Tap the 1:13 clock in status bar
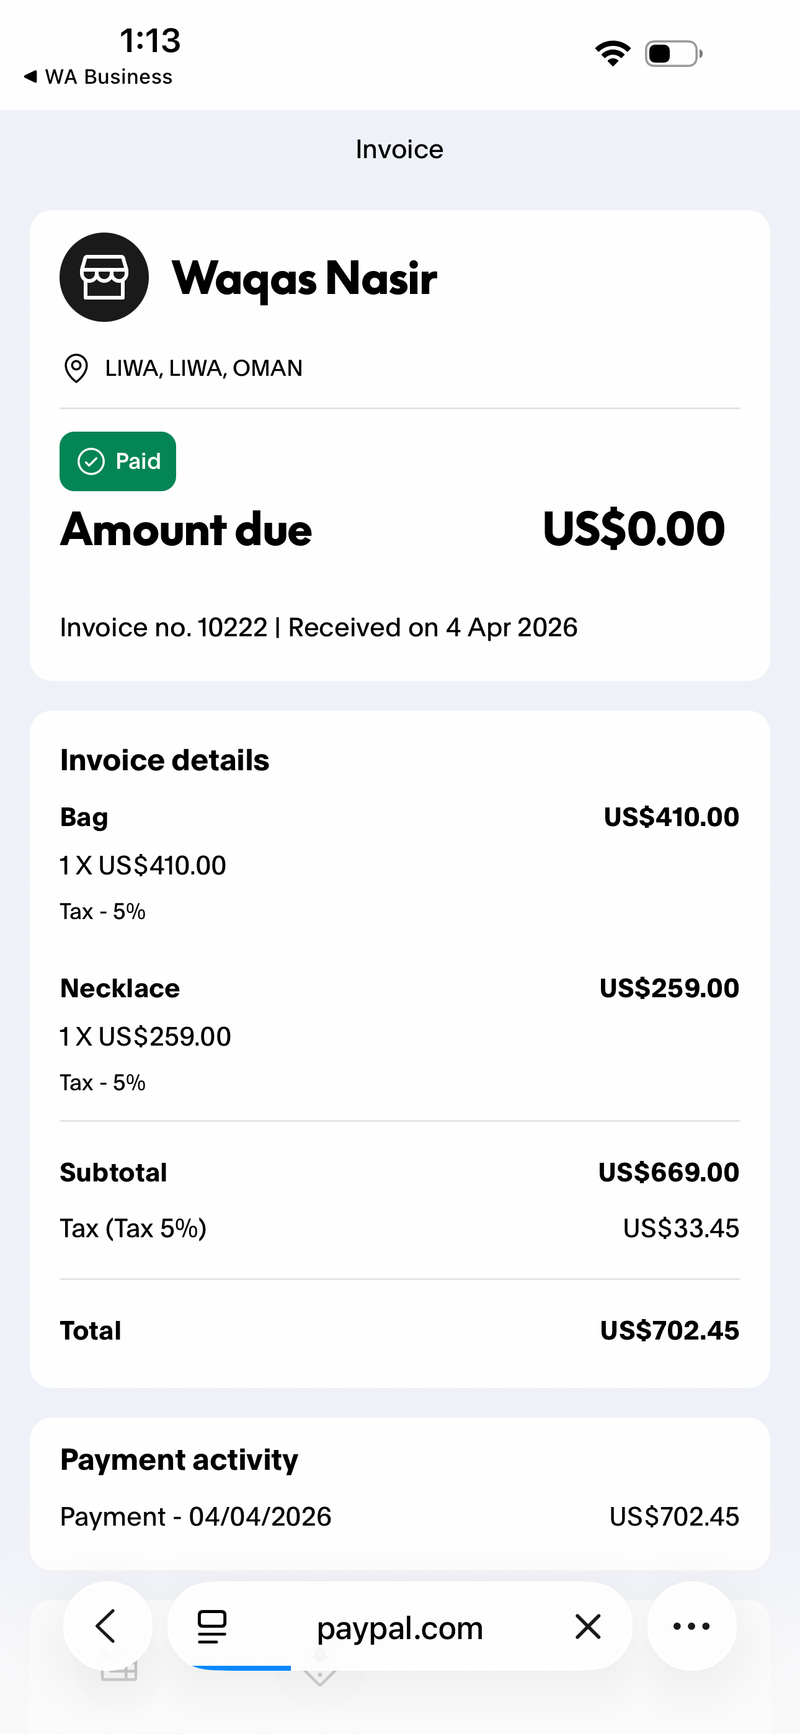800x1734 pixels. (150, 40)
